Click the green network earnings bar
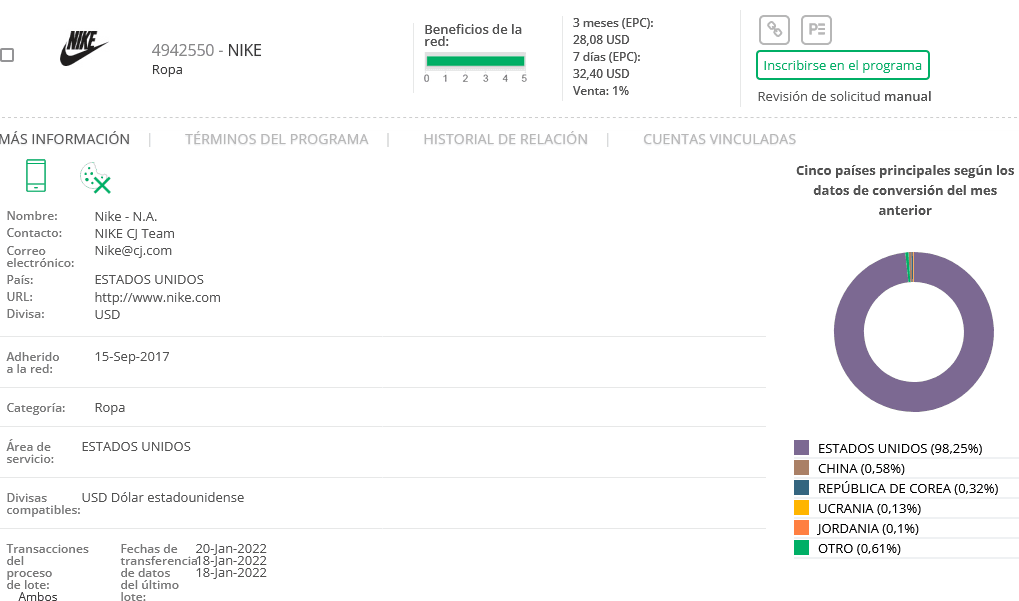This screenshot has height=601, width=1019. [475, 61]
